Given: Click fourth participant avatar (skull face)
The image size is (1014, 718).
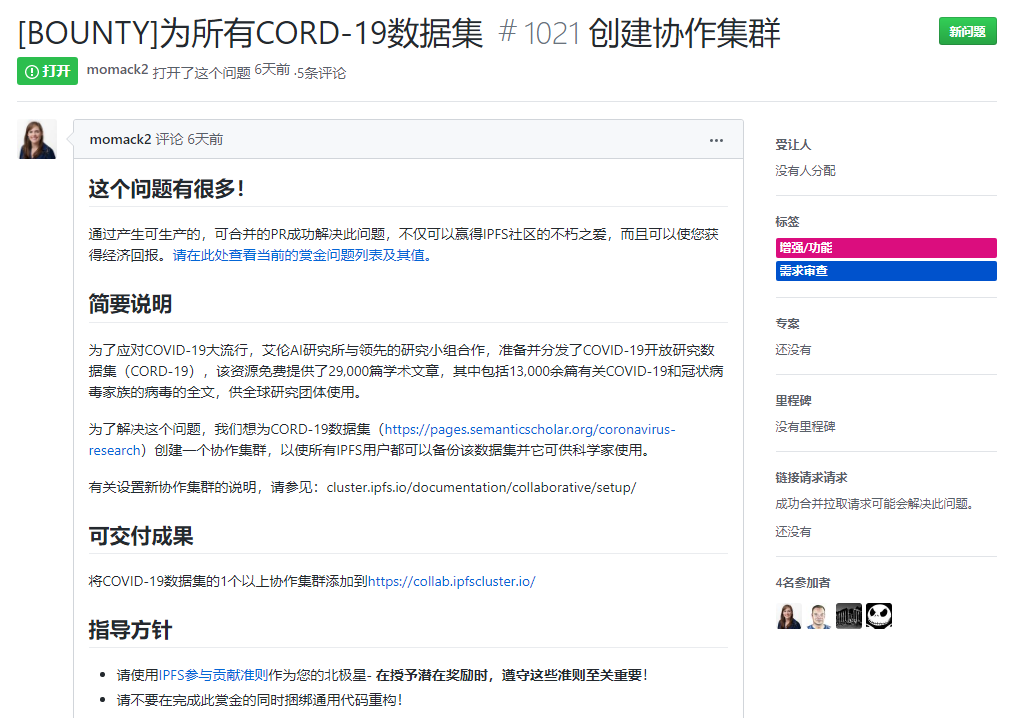Looking at the screenshot, I should click(x=879, y=616).
